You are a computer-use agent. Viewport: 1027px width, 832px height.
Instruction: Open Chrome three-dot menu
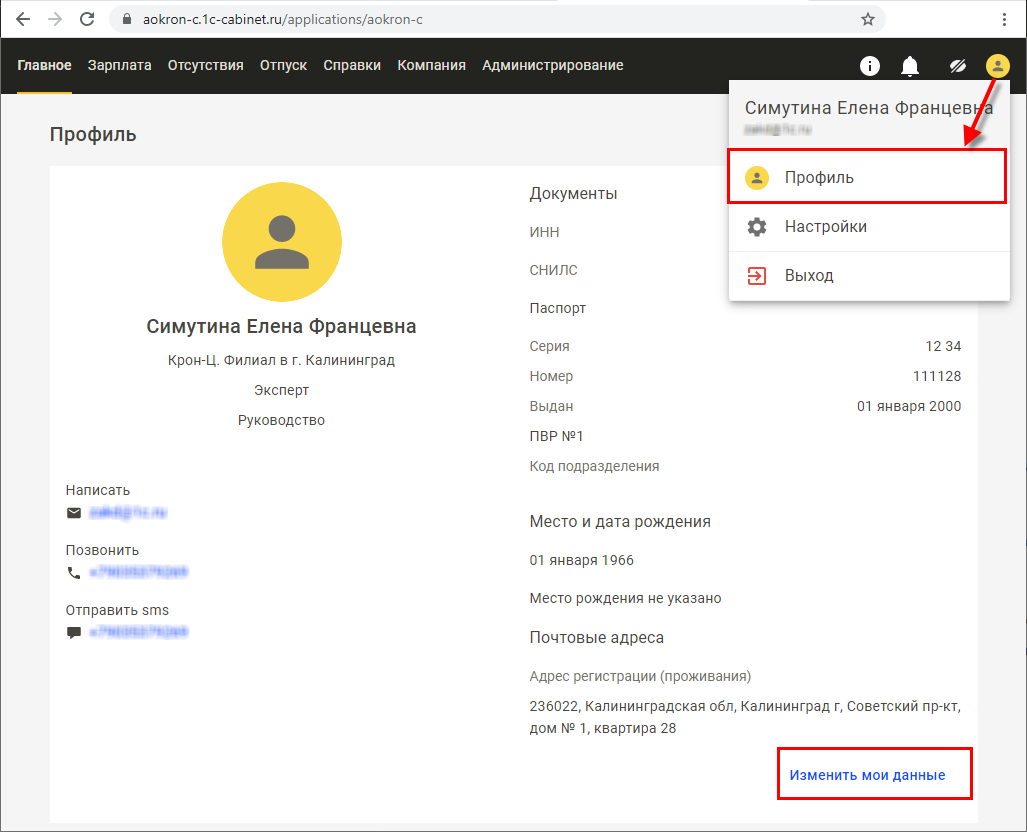tap(1004, 19)
